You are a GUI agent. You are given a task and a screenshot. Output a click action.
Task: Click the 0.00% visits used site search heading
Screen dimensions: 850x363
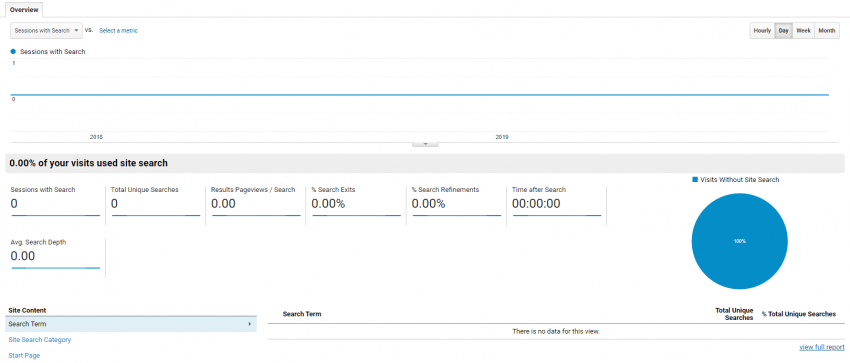tap(88, 163)
